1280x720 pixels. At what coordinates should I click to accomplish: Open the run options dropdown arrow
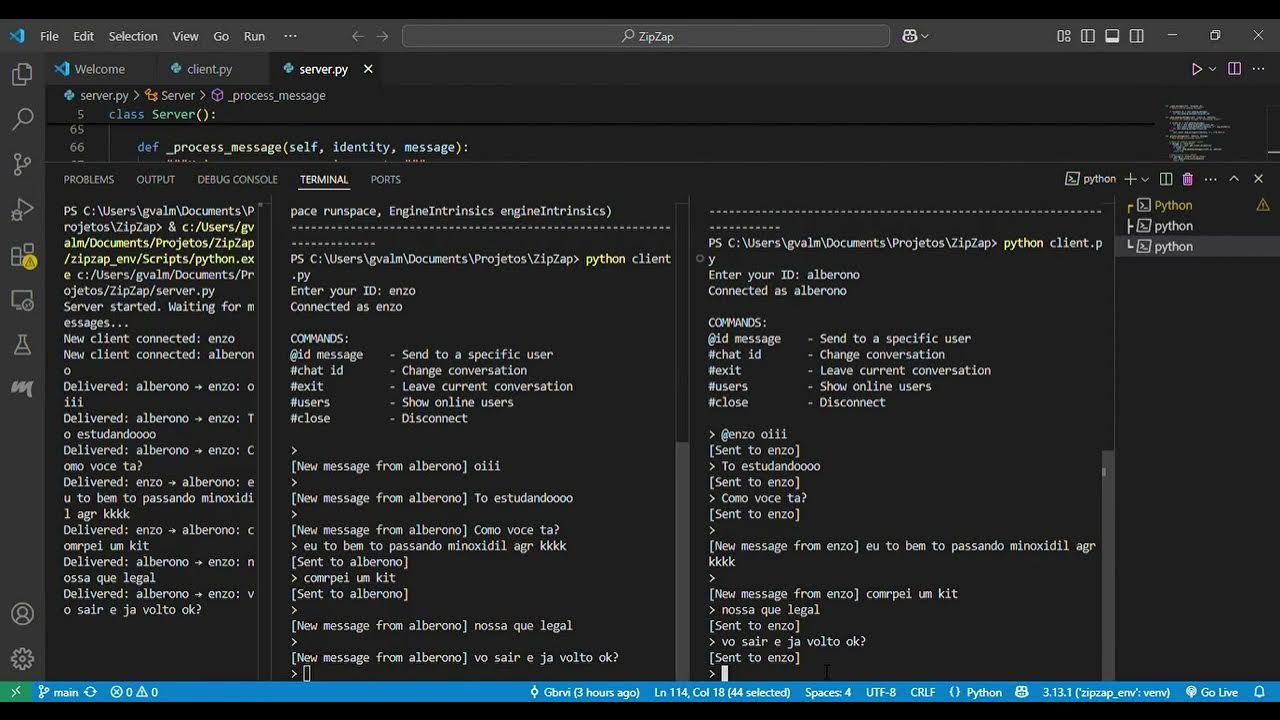coord(1213,69)
